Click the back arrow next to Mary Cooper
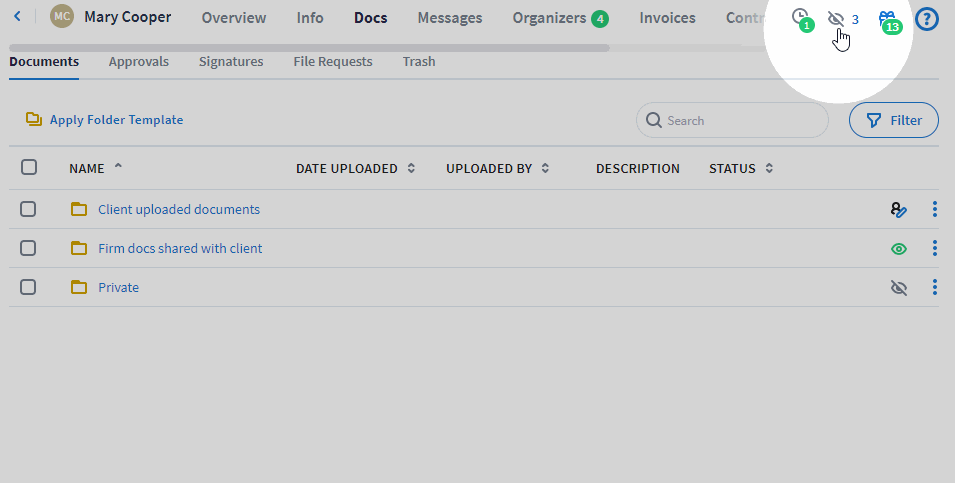This screenshot has width=955, height=483. coord(17,17)
